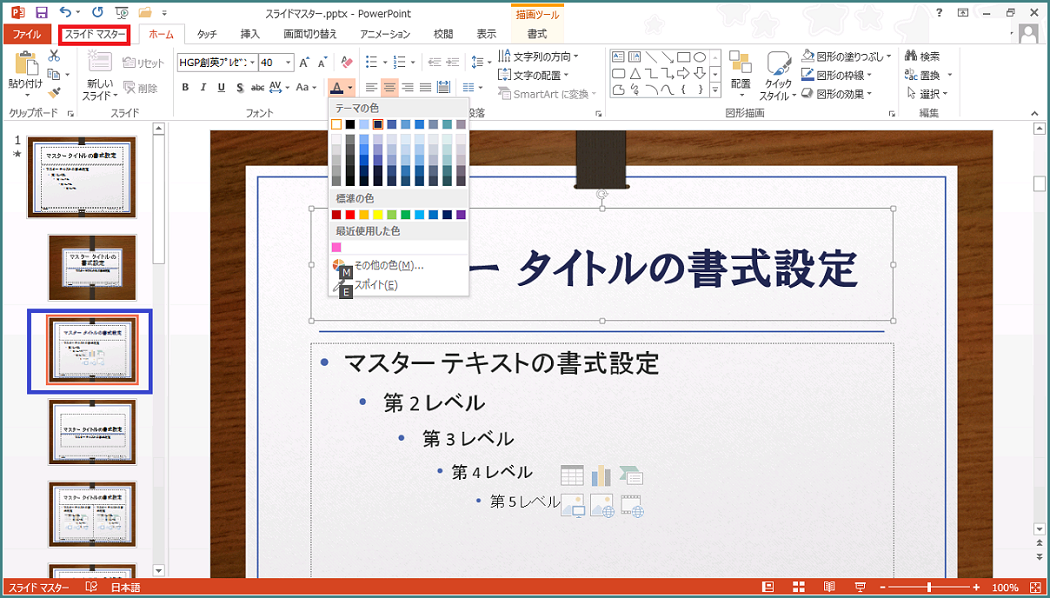This screenshot has width=1050, height=598.
Task: Expand the shapes gallery more arrow
Action: tap(715, 89)
